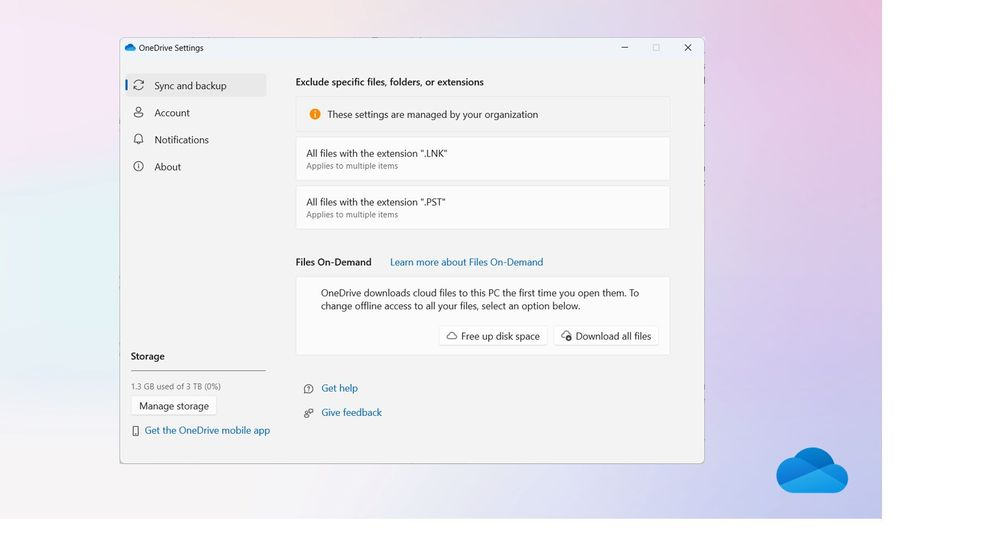Open Get the OneDrive mobile app link
998x560 pixels.
[x=207, y=430]
